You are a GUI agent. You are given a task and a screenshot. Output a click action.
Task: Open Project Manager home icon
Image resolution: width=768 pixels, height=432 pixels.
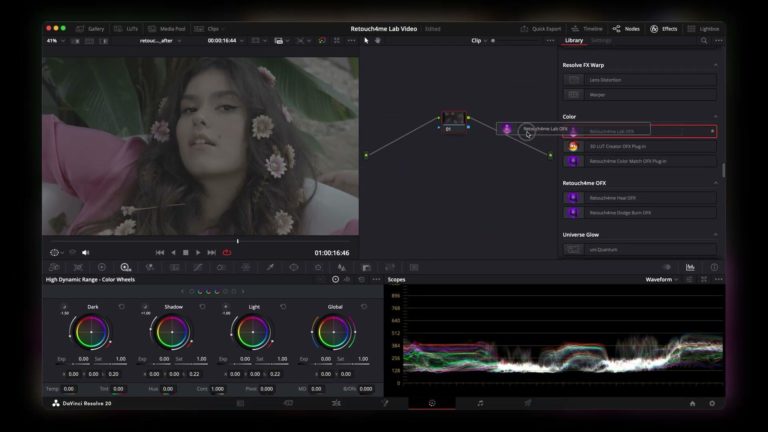(x=692, y=404)
